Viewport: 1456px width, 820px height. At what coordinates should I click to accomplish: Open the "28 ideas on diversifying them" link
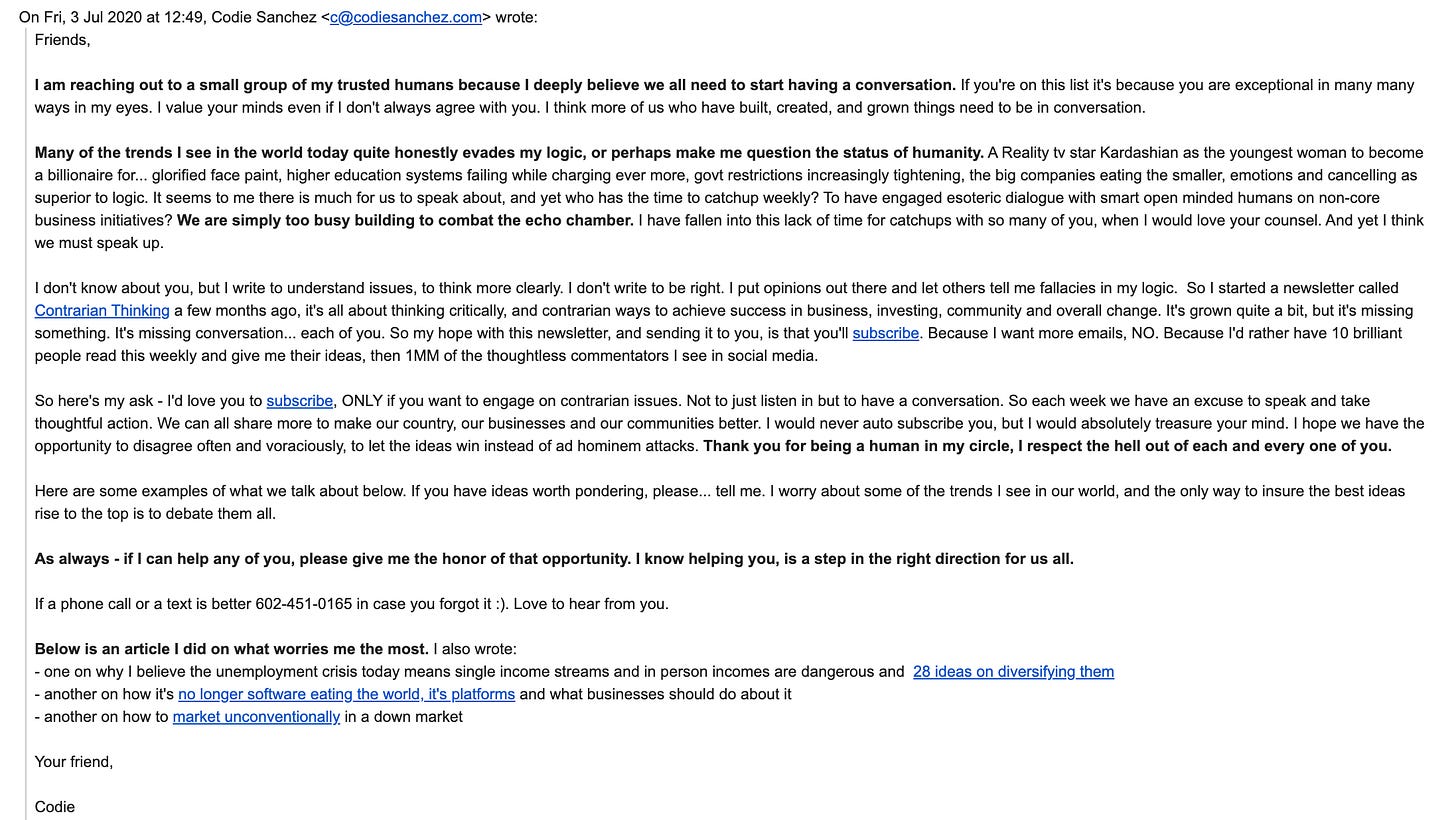(1013, 671)
